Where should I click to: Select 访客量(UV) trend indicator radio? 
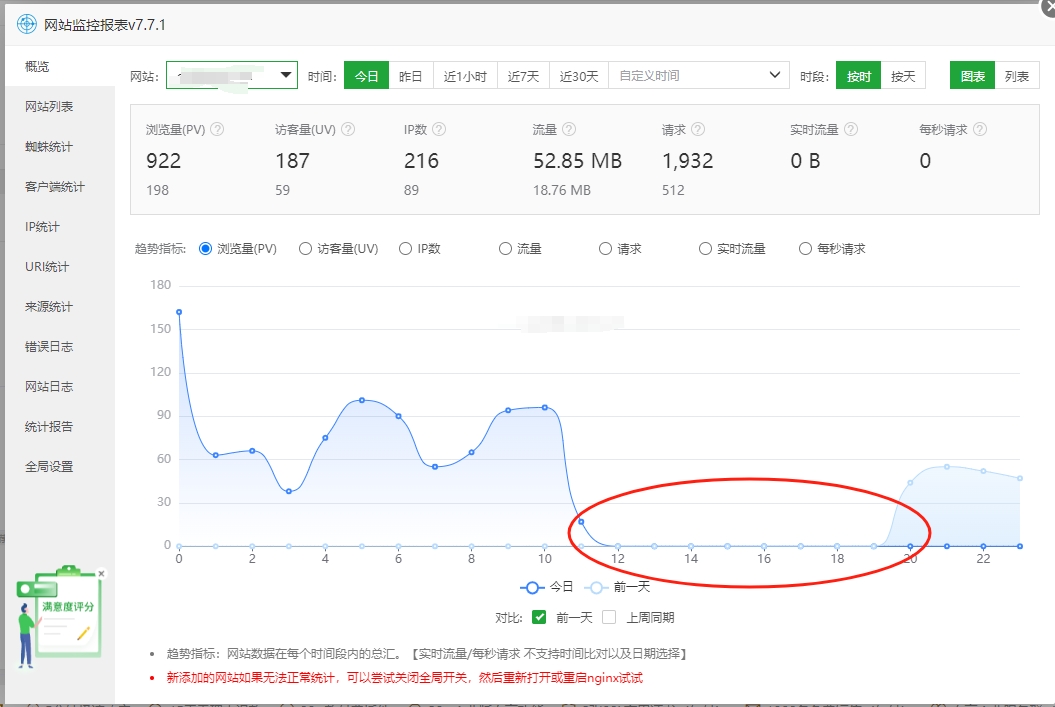point(305,249)
